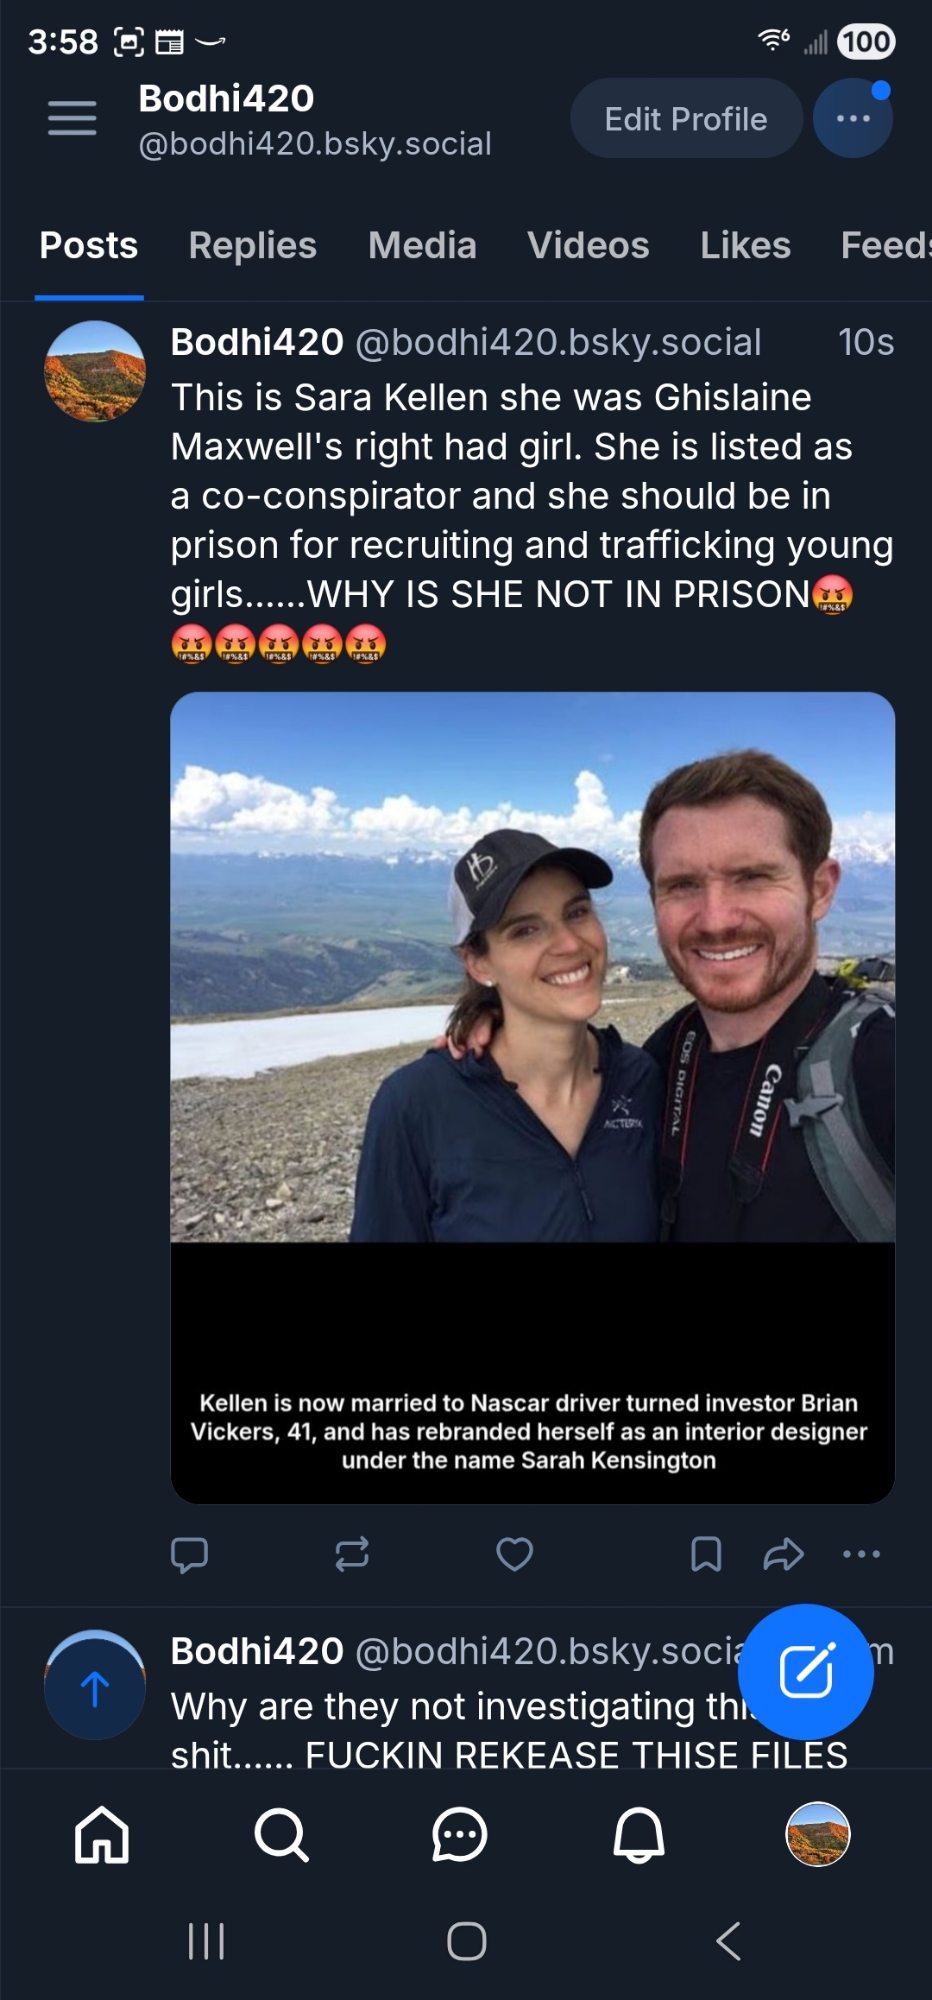Open post options three-dot menu
Viewport: 932px width, 2000px height.
861,1554
